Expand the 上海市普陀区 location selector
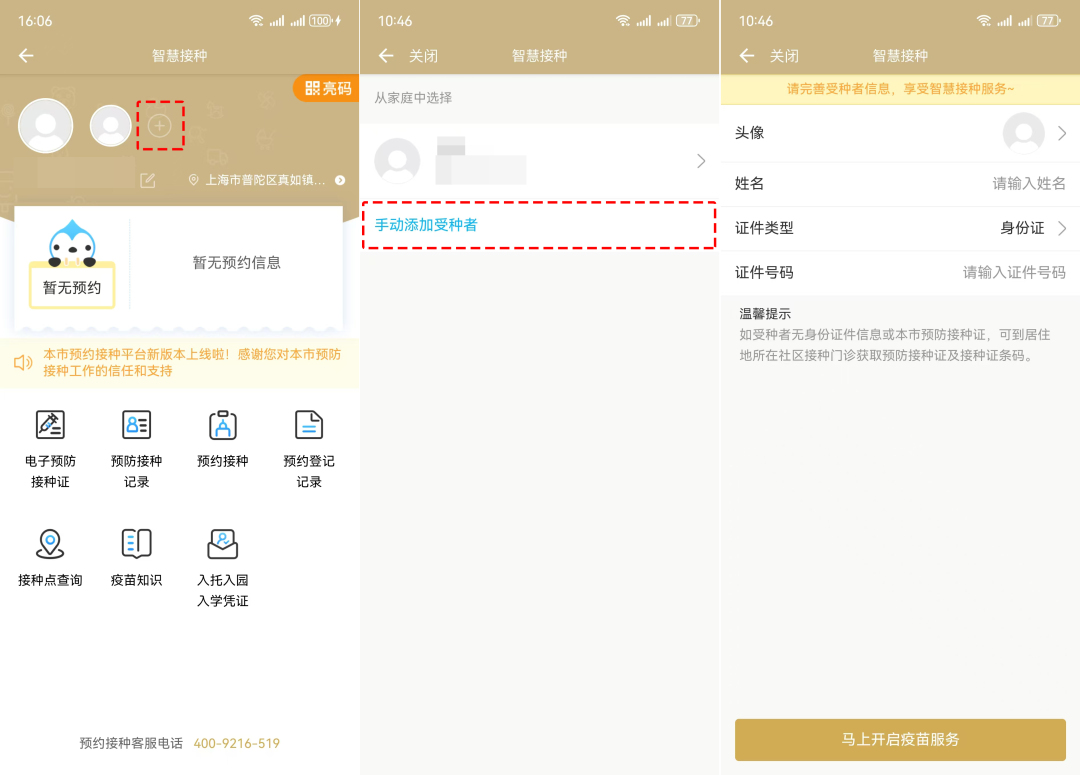This screenshot has width=1080, height=775. tap(267, 180)
